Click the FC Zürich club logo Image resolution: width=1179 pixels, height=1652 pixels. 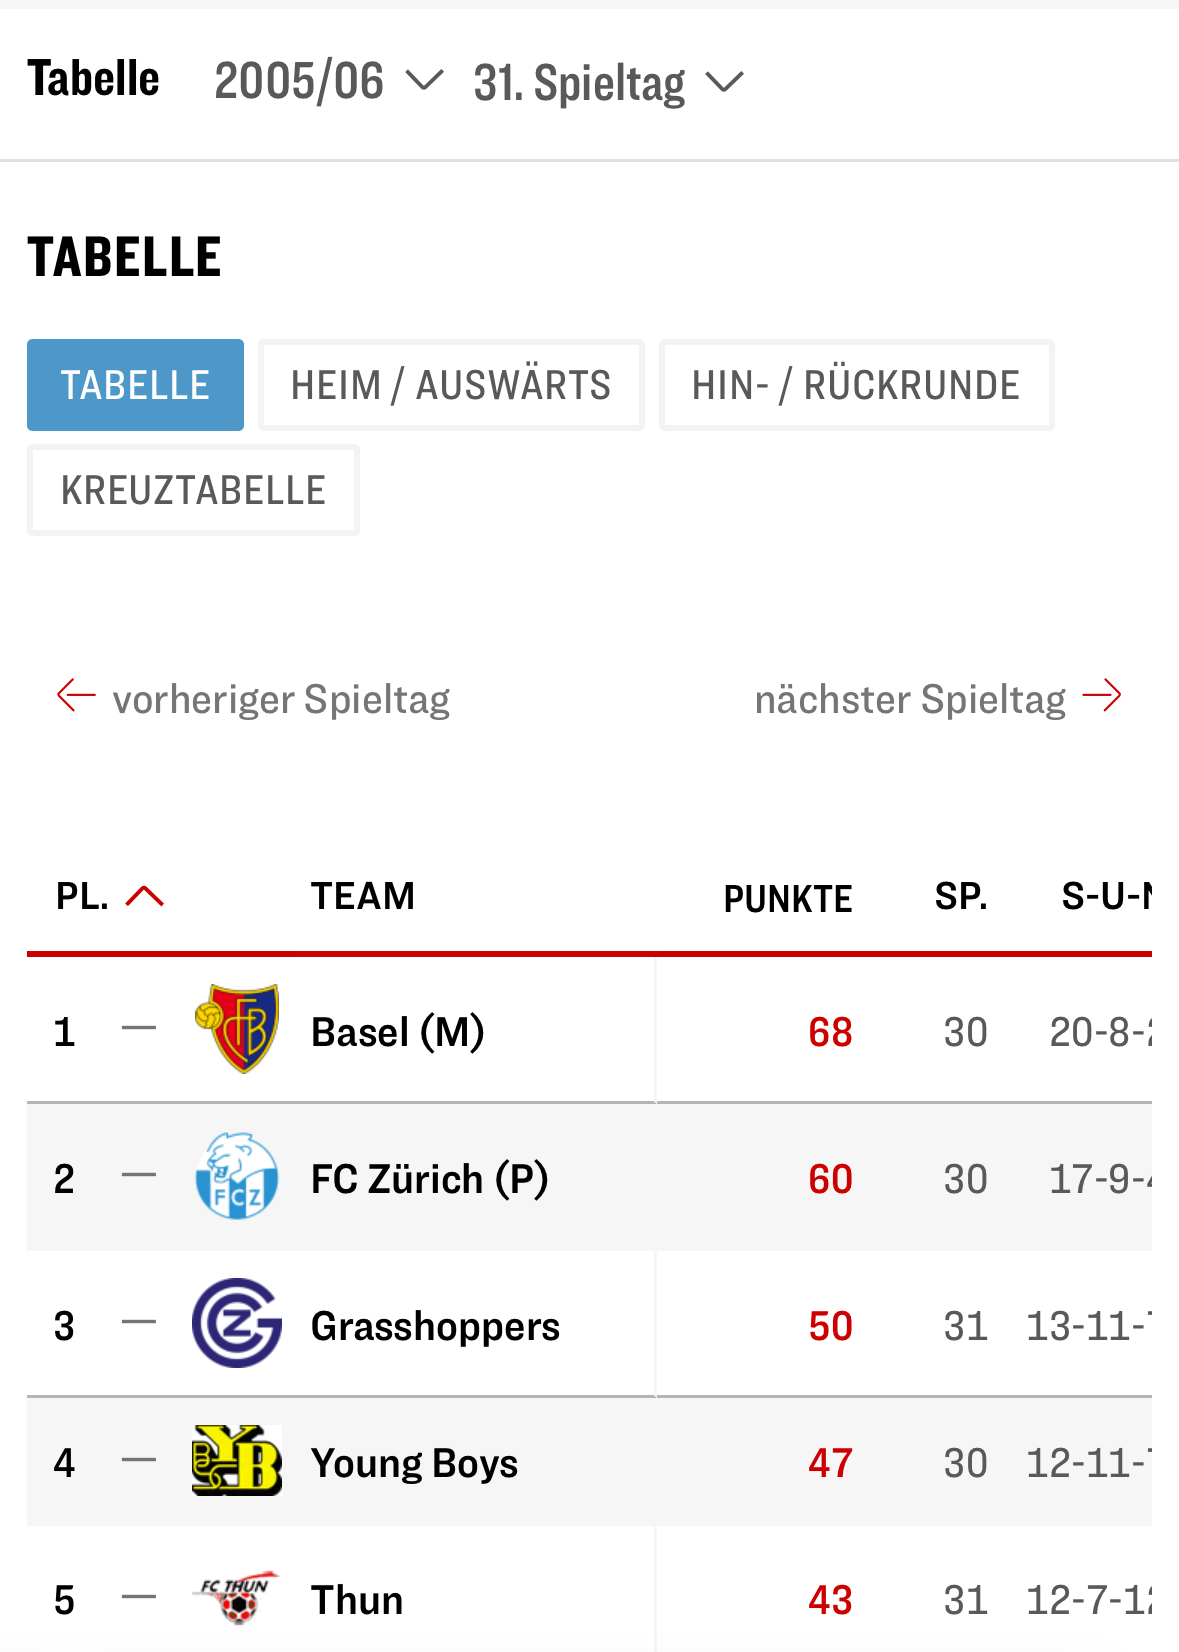[x=237, y=1176]
